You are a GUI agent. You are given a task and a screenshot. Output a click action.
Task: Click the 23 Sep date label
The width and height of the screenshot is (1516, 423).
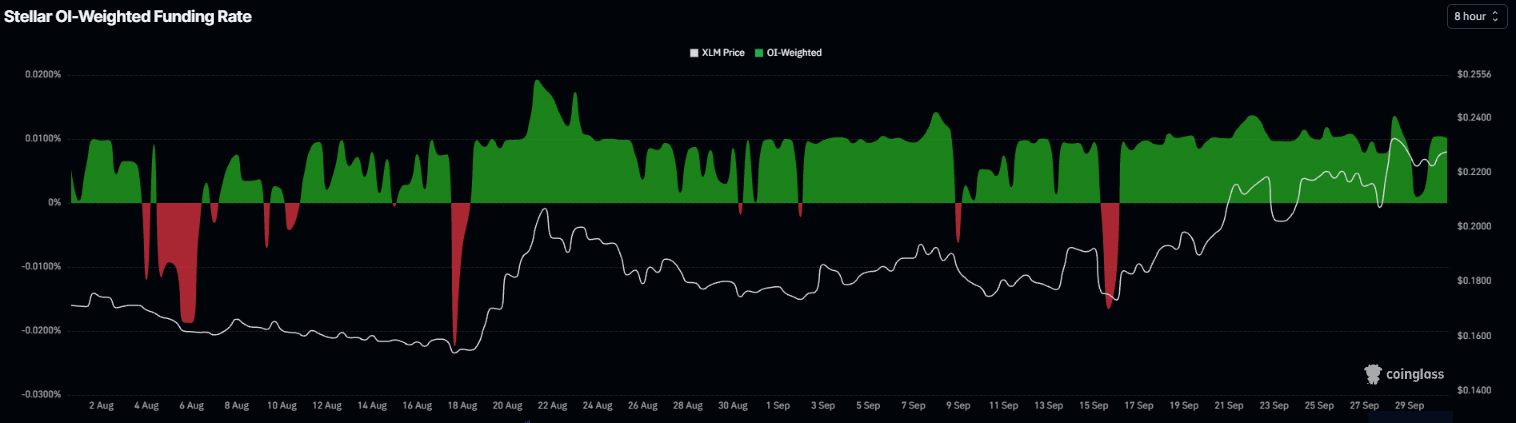[x=1274, y=407]
